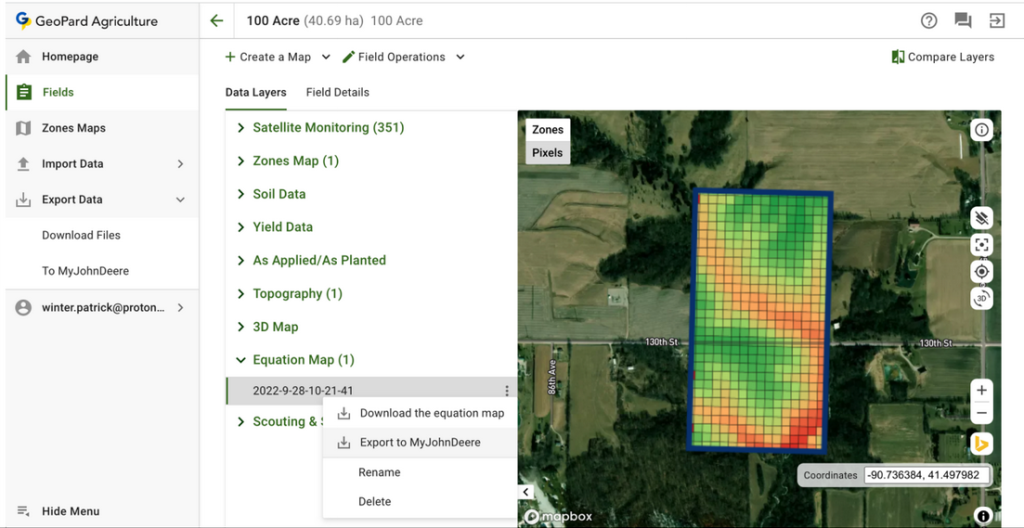Open three-dot menu for 2022-9-28-10-21-41 layer
Image resolution: width=1024 pixels, height=528 pixels.
pos(507,391)
